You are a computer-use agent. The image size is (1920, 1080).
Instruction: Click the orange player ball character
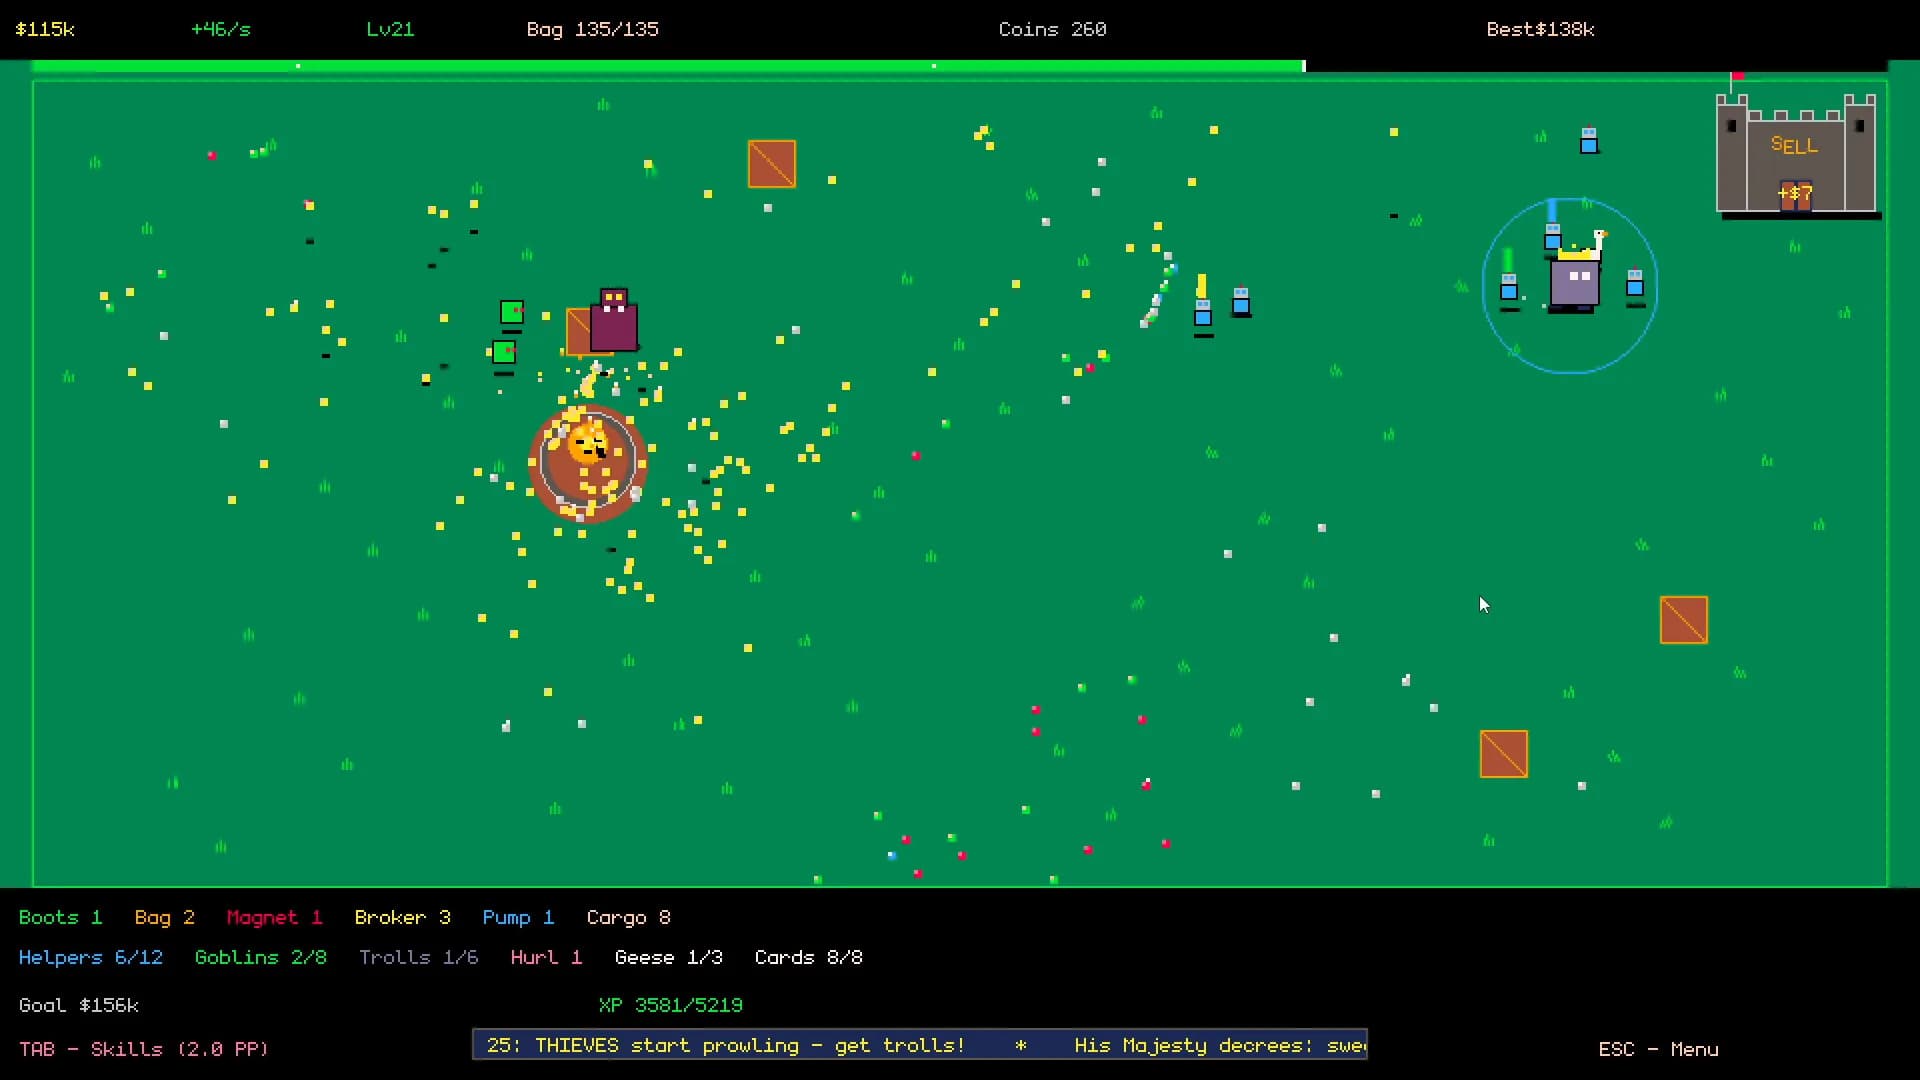[587, 442]
